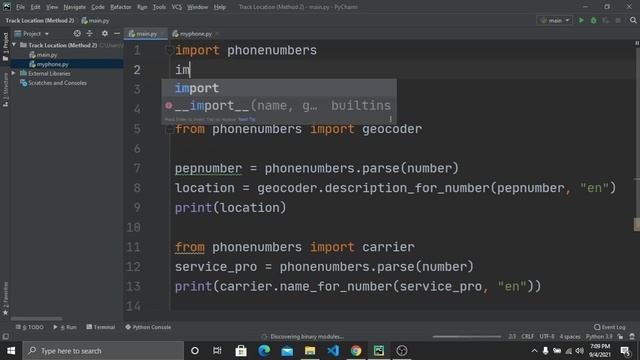Open Mail app from the taskbar
The height and width of the screenshot is (360, 640).
[287, 351]
